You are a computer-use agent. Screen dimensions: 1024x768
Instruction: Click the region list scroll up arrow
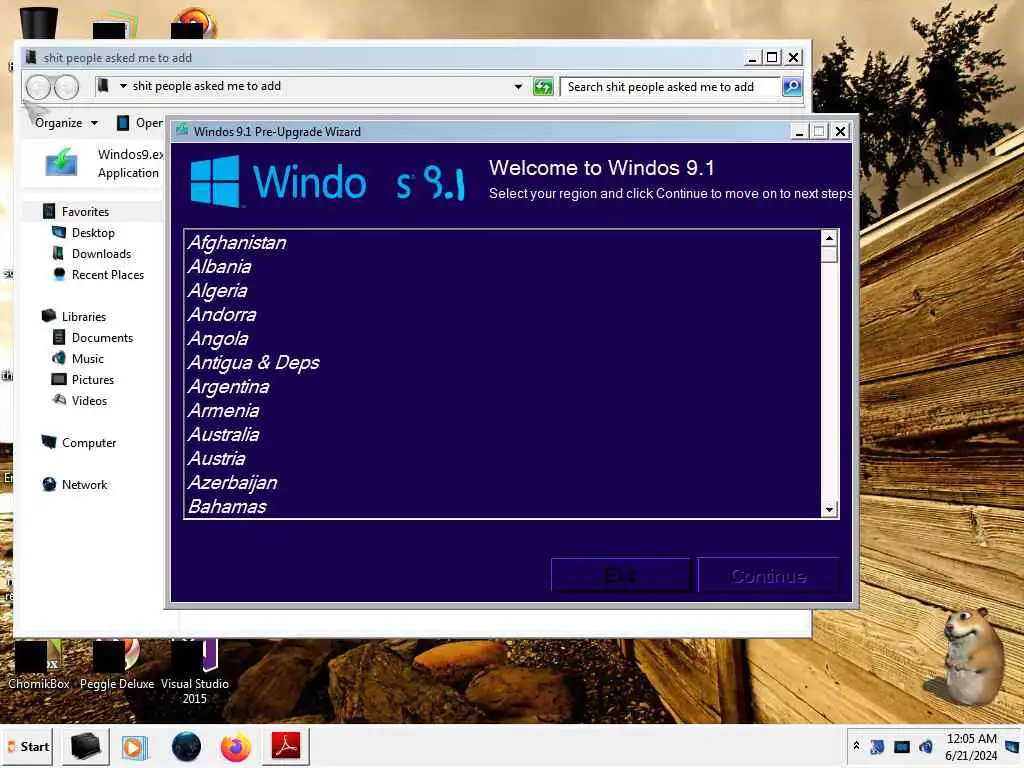point(829,238)
